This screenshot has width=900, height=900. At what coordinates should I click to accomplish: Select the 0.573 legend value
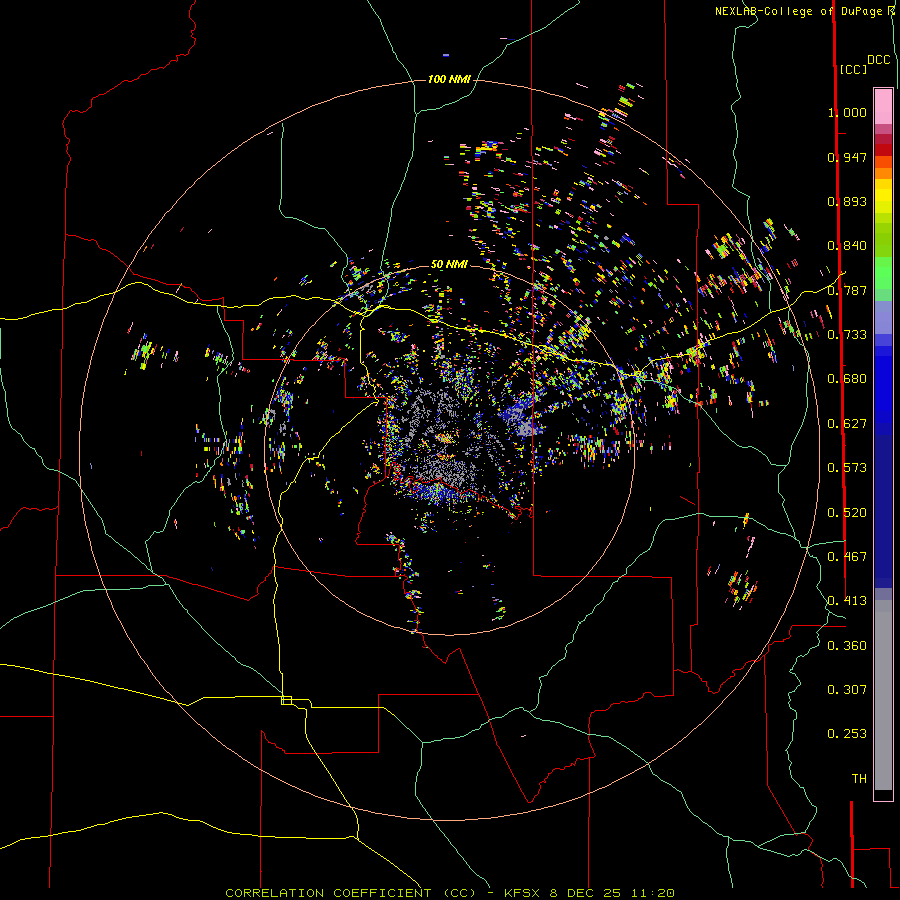[847, 468]
